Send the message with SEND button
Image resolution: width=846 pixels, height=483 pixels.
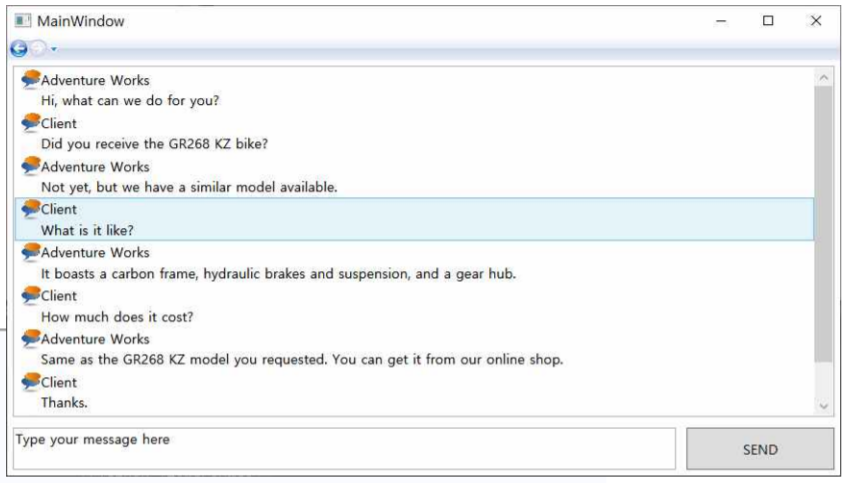pos(760,449)
